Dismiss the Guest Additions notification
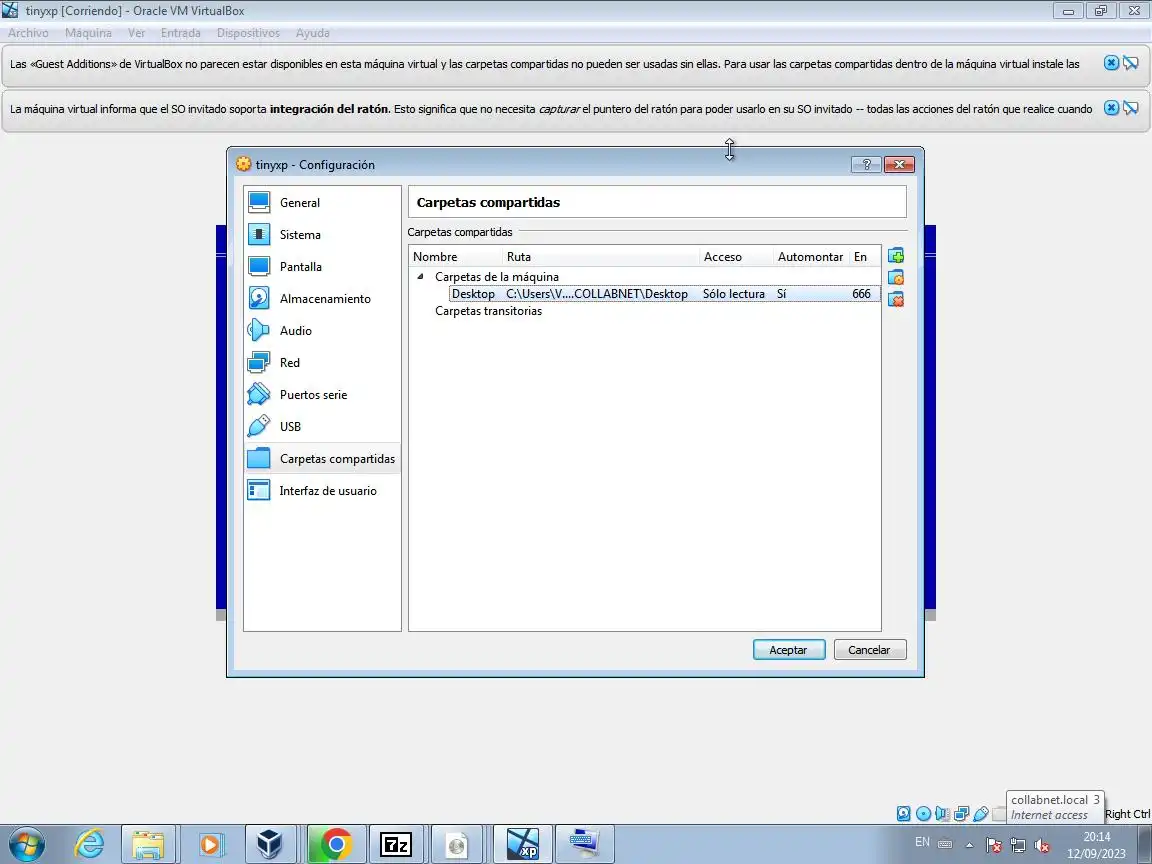 (x=1112, y=63)
